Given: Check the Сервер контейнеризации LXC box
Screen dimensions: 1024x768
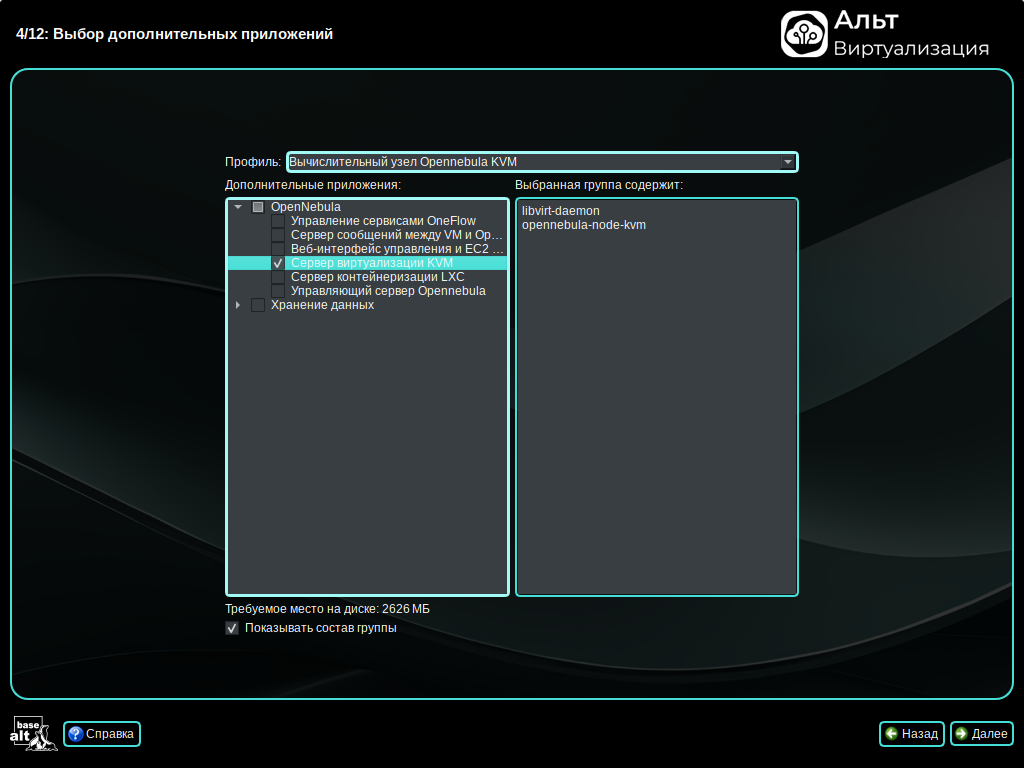Looking at the screenshot, I should (278, 277).
